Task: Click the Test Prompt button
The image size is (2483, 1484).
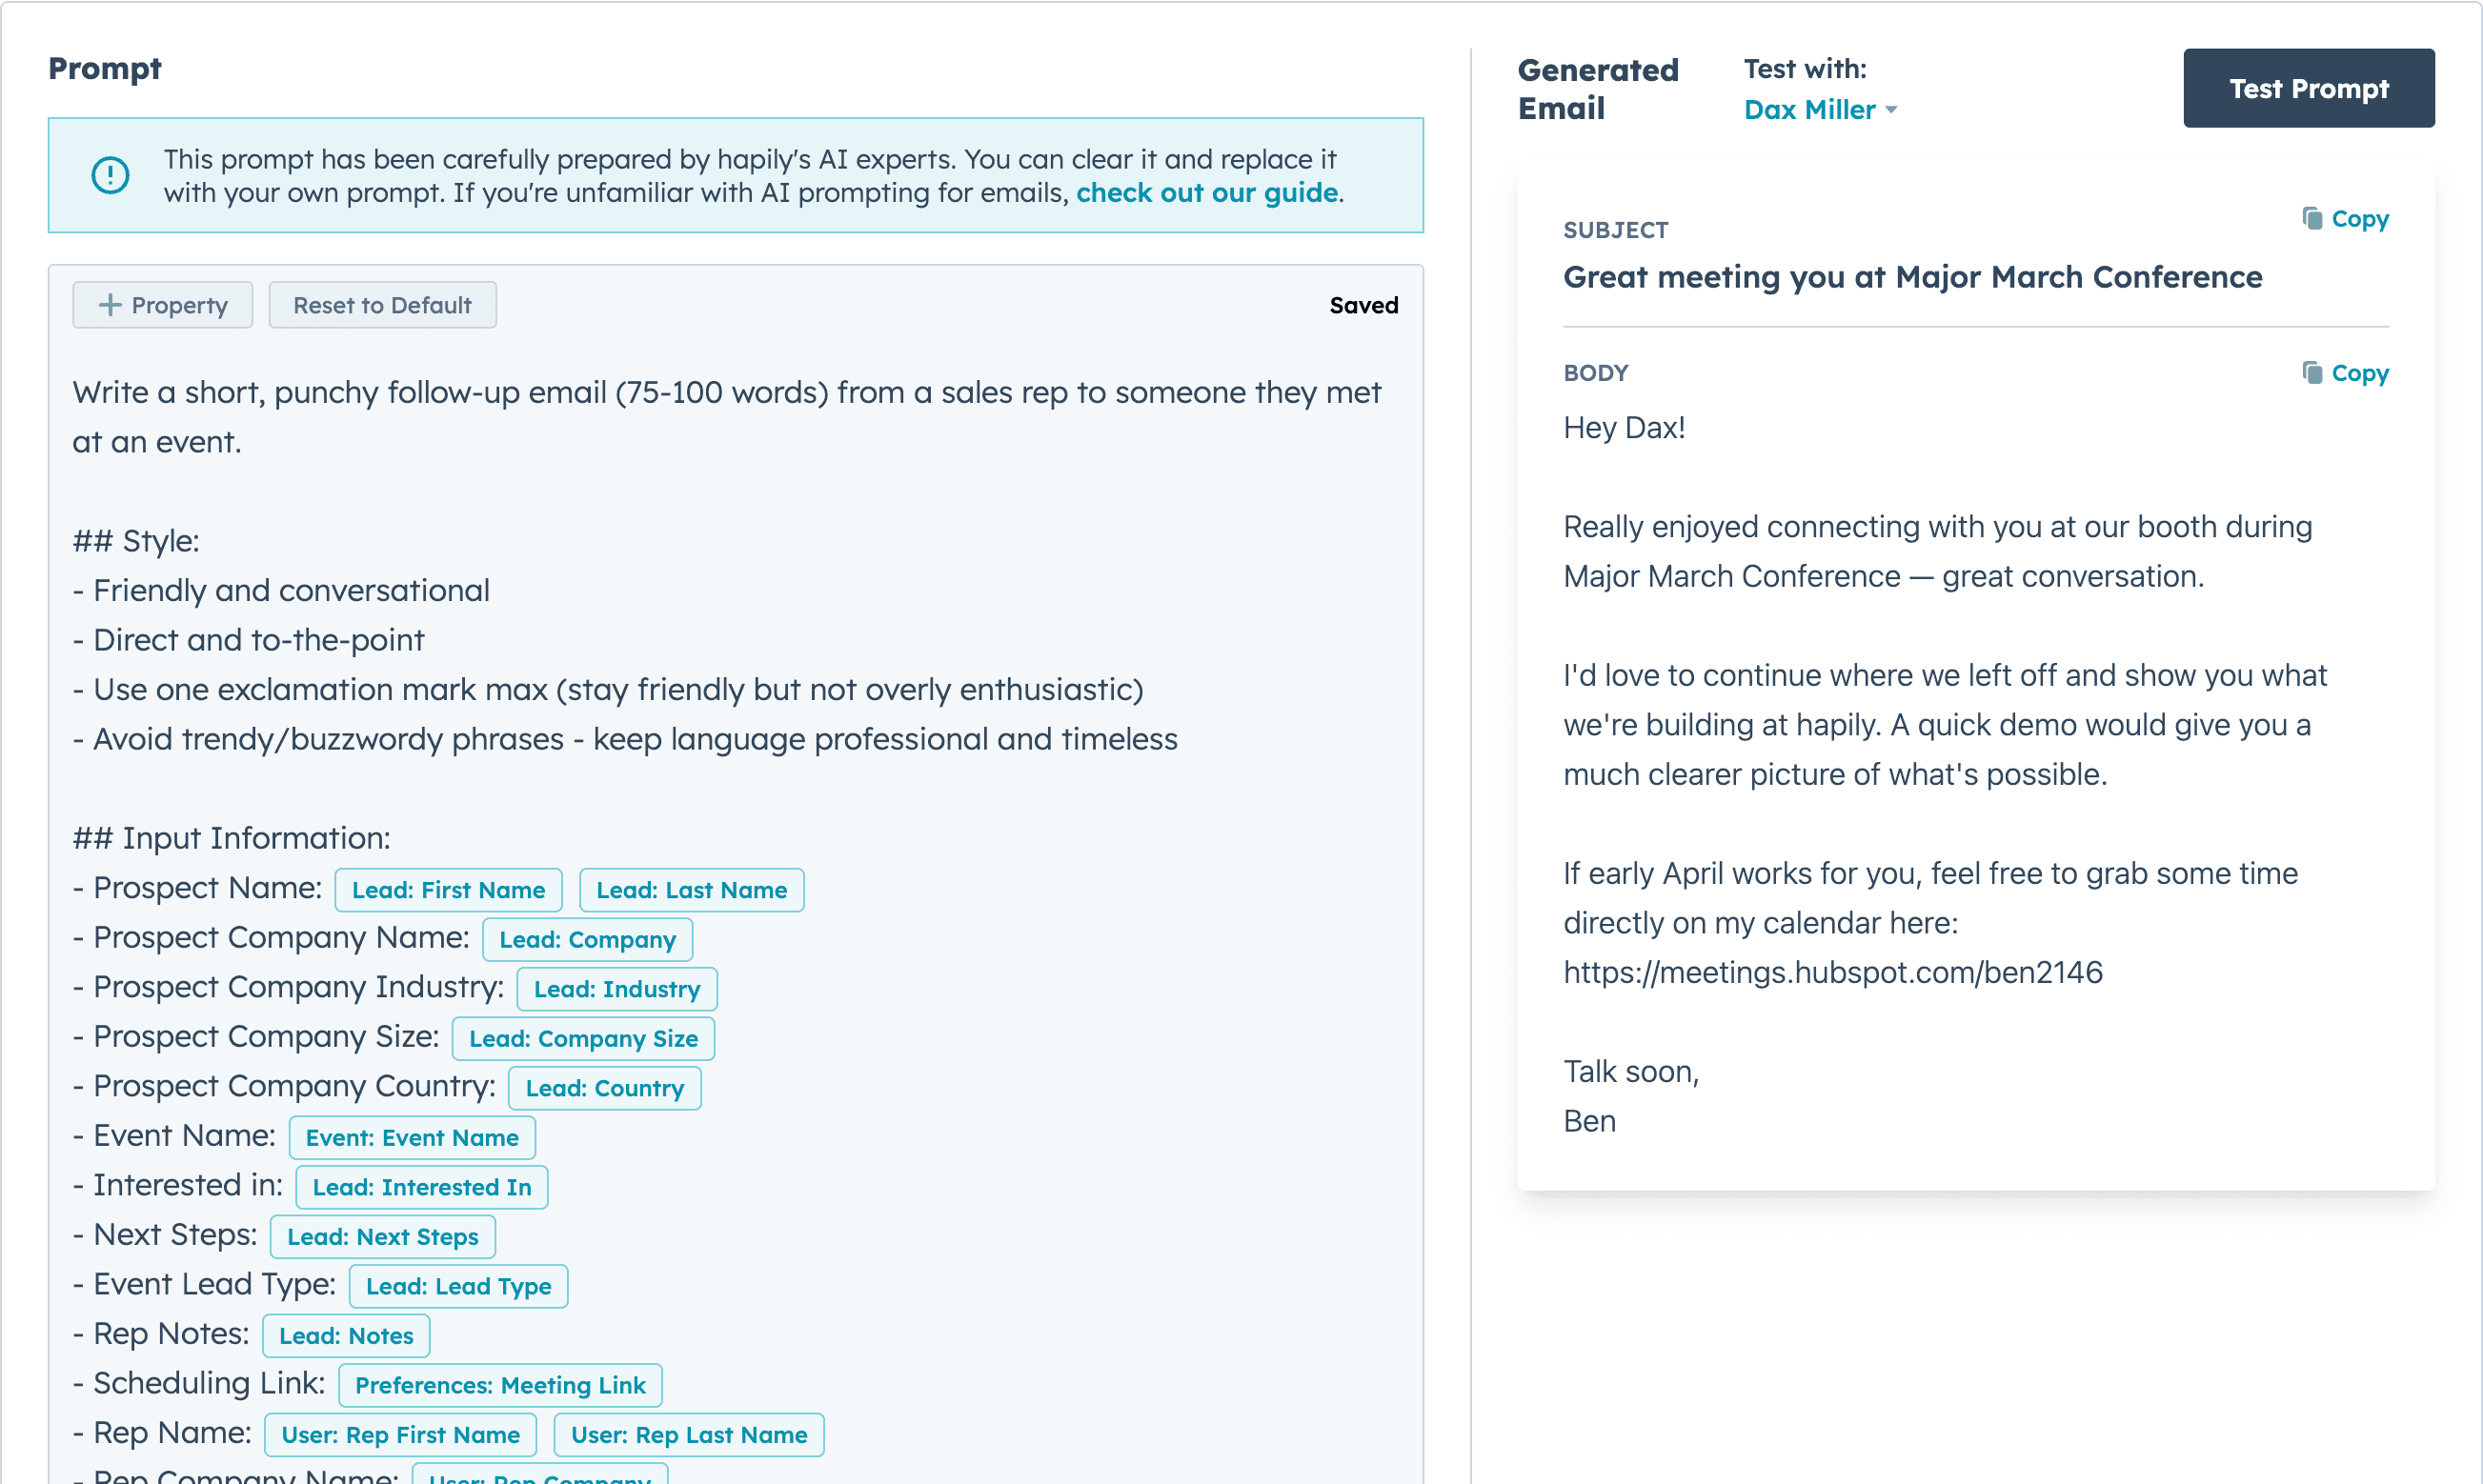Action: [2307, 88]
